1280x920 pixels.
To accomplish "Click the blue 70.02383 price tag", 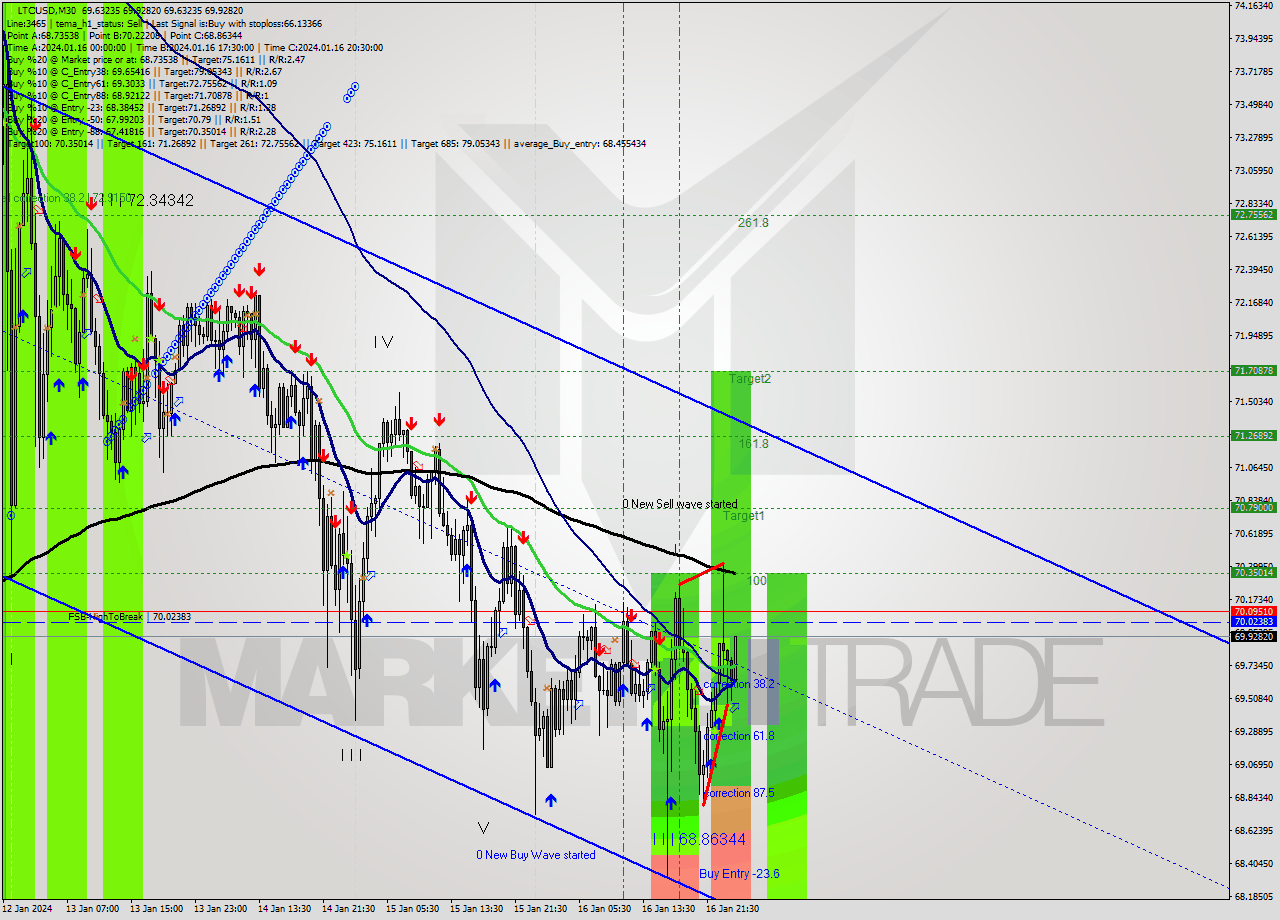I will click(1254, 622).
